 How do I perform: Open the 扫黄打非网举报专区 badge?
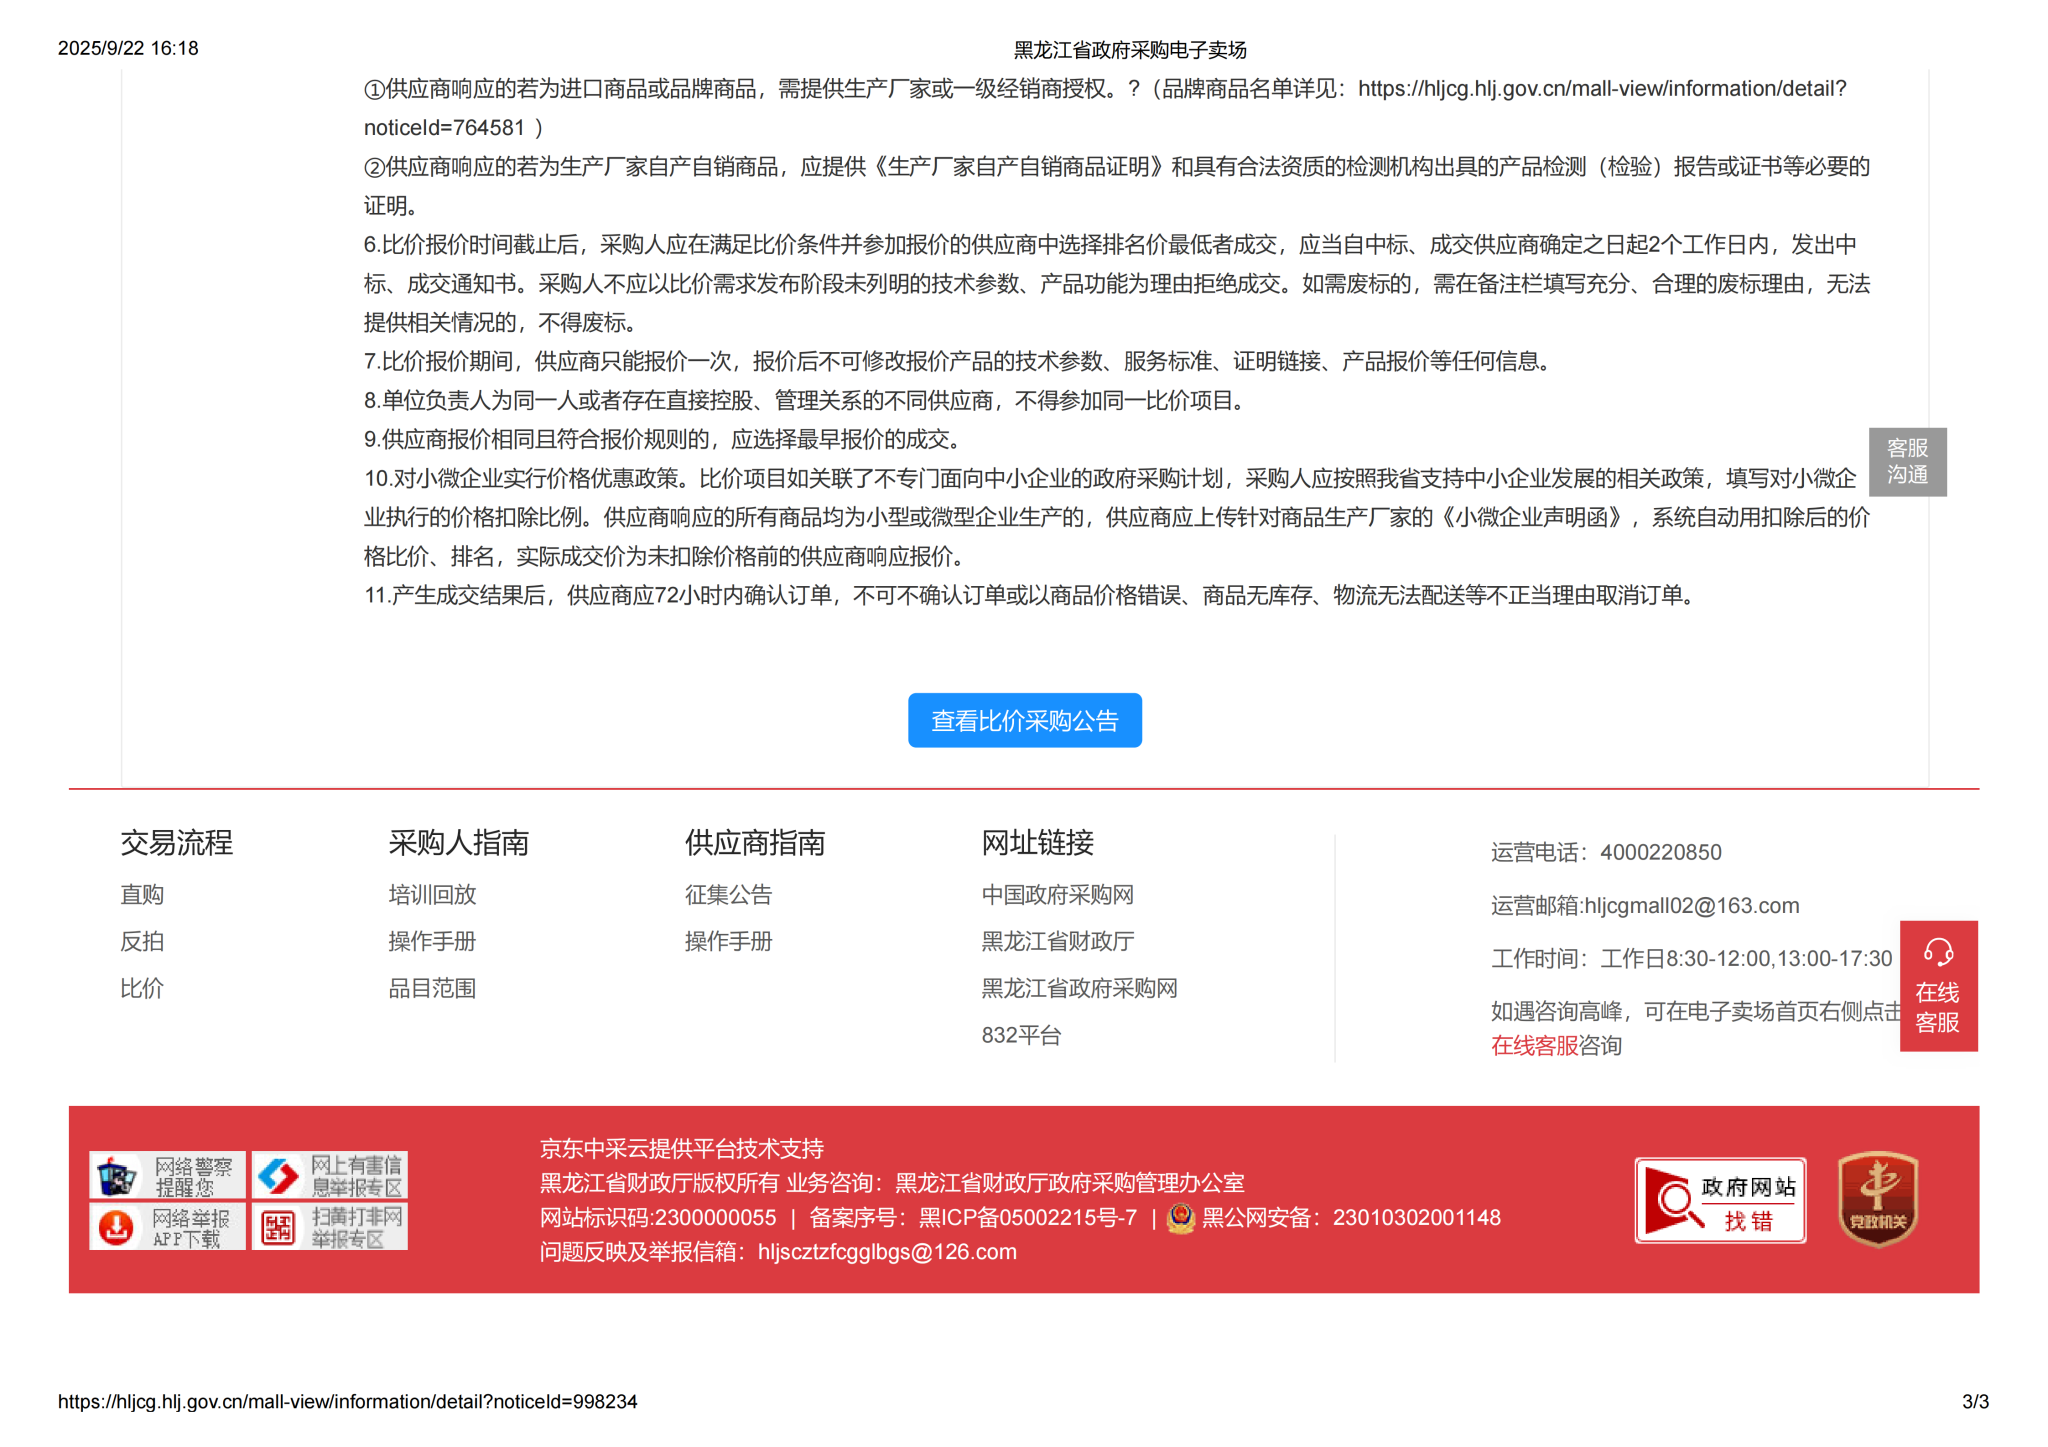pyautogui.click(x=329, y=1227)
